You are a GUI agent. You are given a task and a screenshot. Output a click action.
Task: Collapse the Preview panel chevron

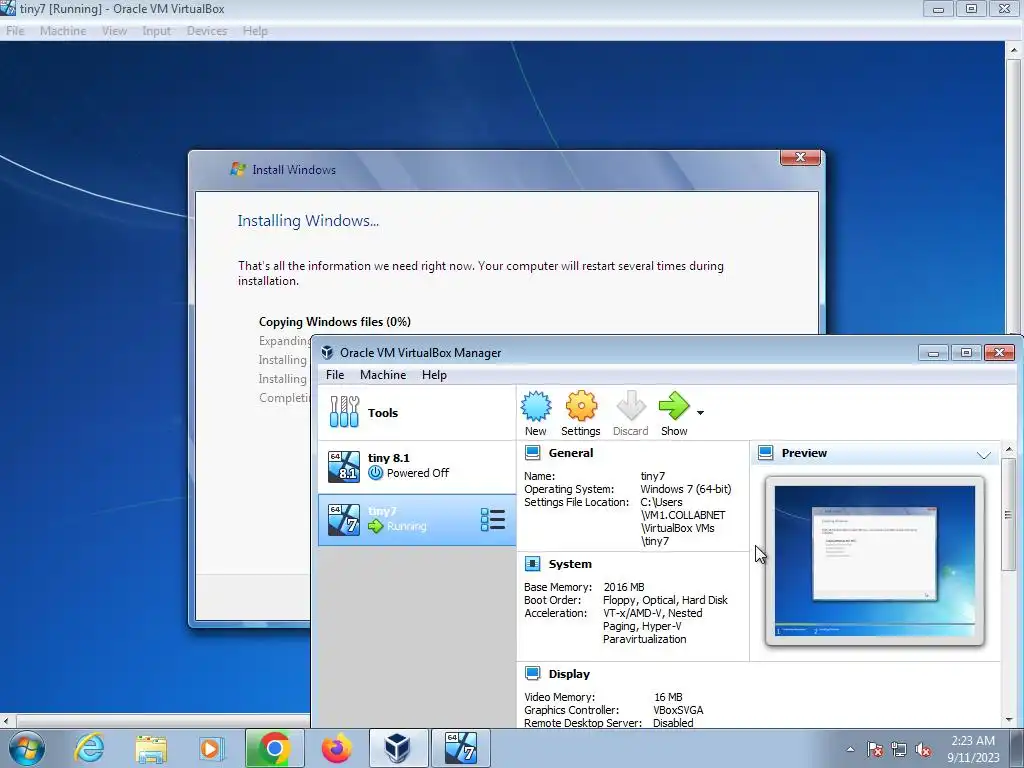pos(984,455)
